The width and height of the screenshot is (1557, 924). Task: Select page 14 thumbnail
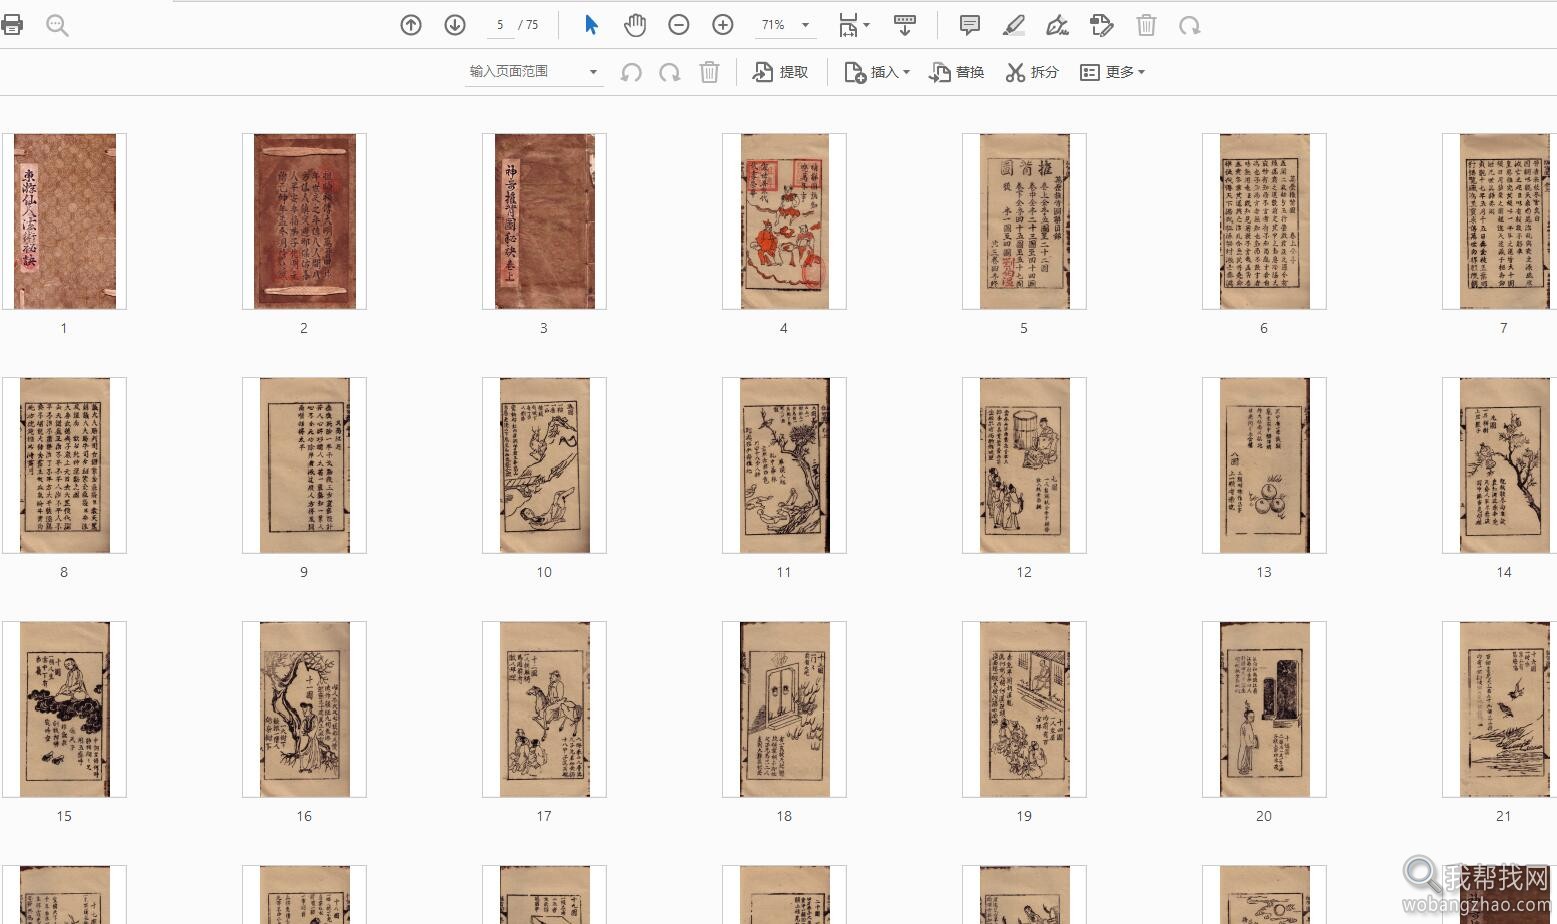click(1499, 465)
